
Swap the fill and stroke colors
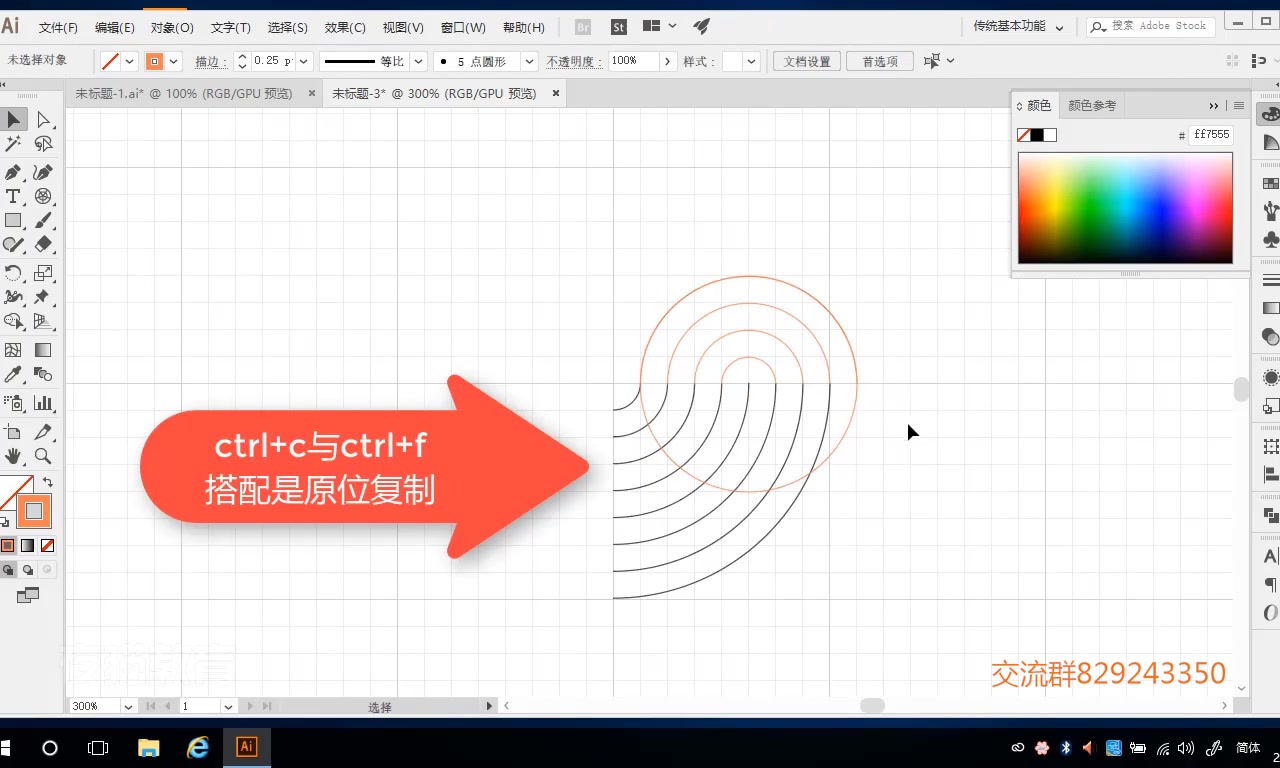(x=47, y=483)
